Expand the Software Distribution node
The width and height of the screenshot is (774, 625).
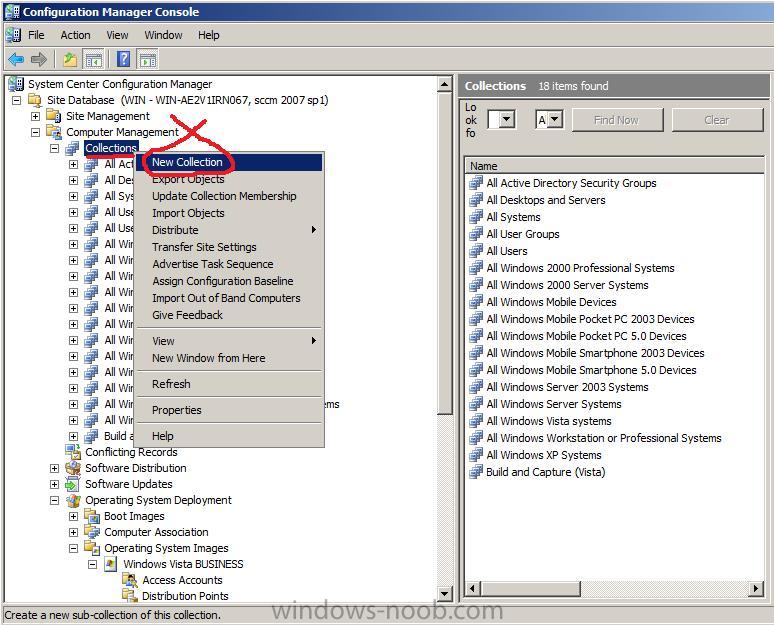[x=55, y=468]
